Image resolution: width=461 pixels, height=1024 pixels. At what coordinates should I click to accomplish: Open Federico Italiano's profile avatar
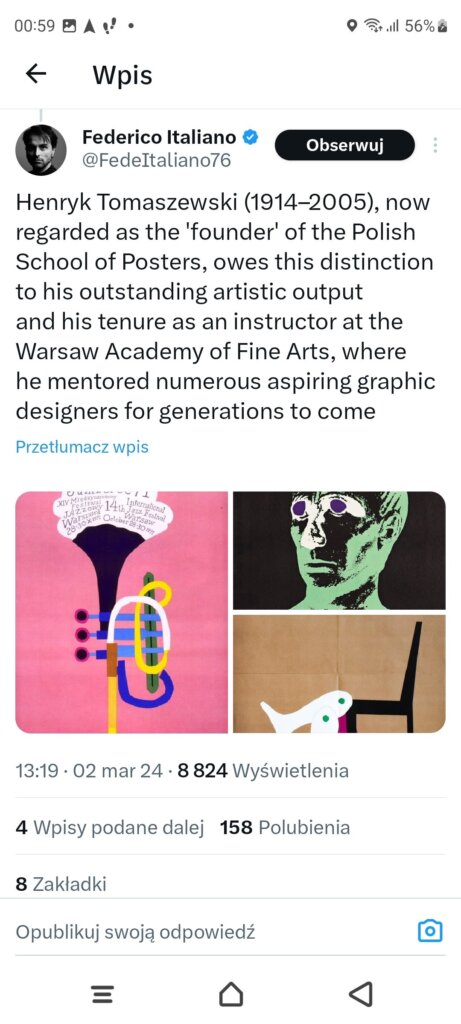point(40,150)
